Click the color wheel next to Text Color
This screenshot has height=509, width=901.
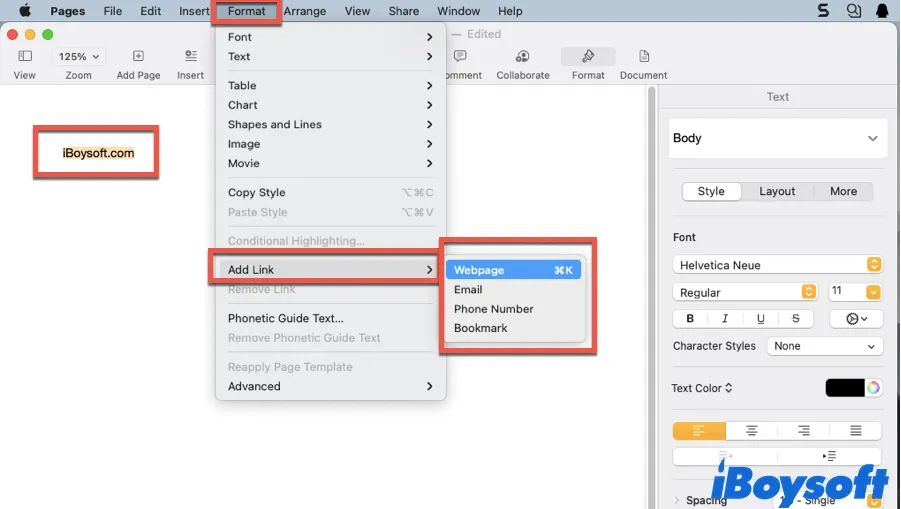(873, 388)
